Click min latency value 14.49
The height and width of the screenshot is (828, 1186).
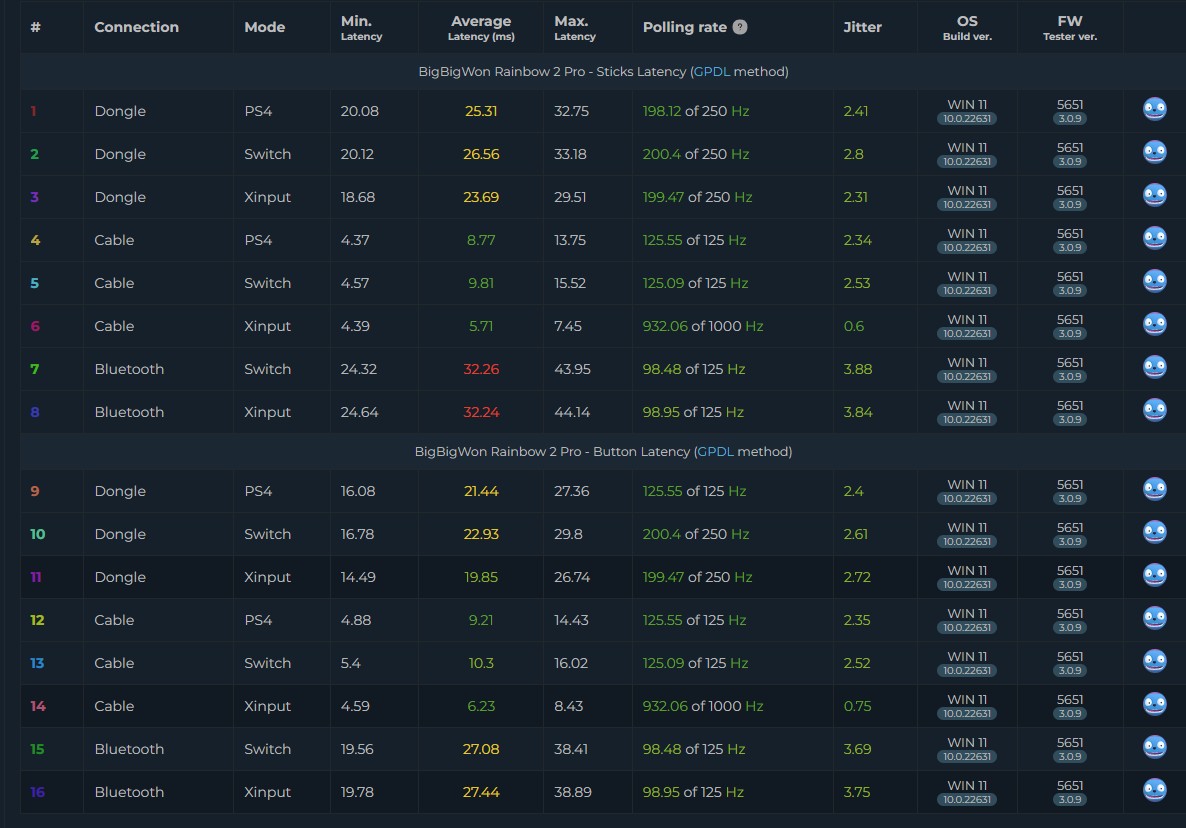coord(358,578)
